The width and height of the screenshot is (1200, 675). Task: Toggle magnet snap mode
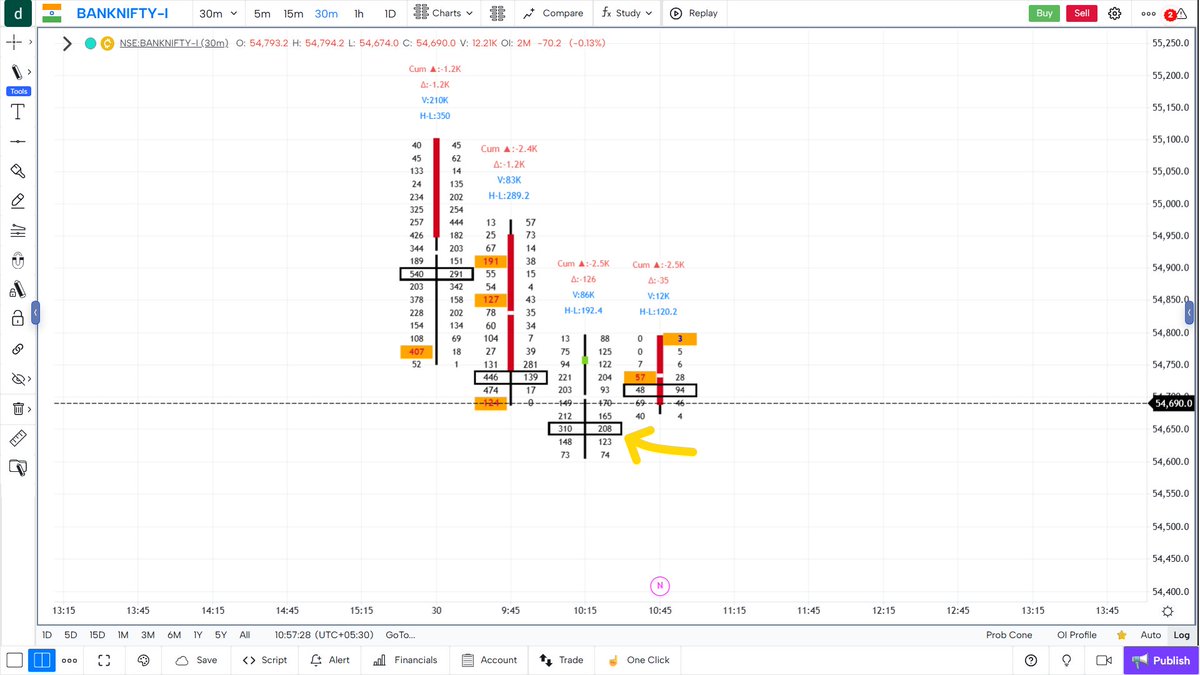tap(17, 261)
